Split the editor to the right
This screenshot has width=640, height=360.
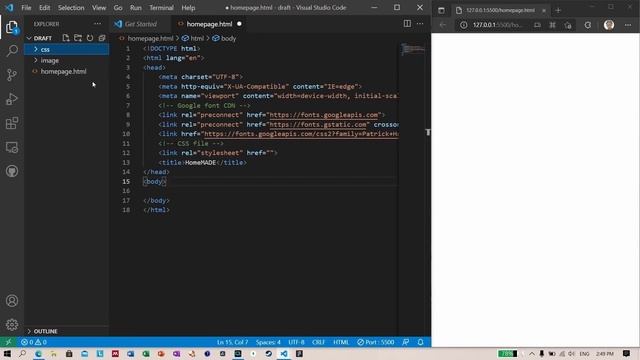click(x=407, y=24)
